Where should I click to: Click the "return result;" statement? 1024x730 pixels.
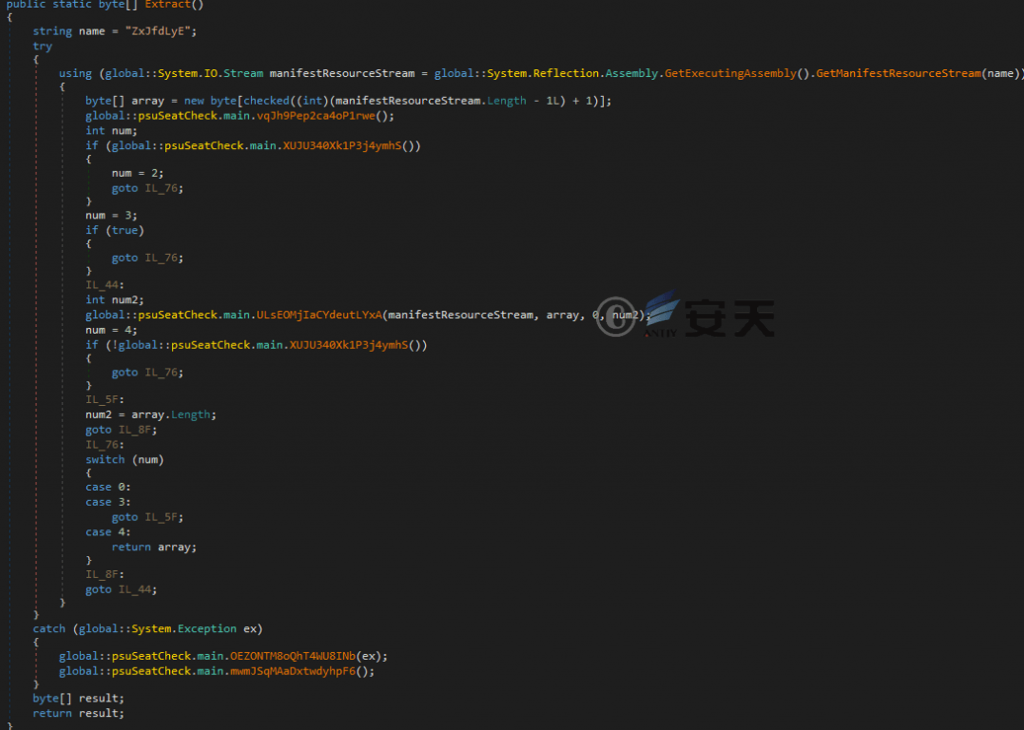pos(78,713)
